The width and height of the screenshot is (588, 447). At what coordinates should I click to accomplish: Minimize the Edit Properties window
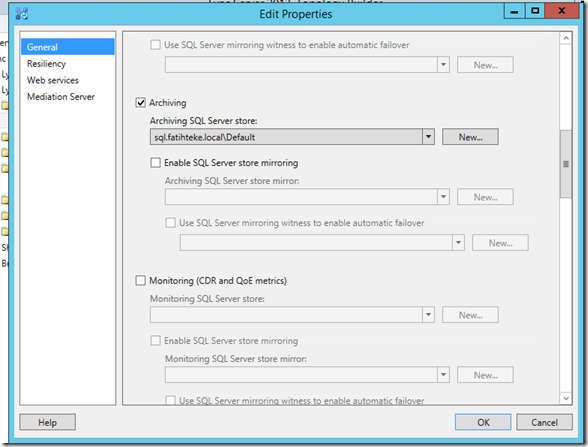(514, 11)
